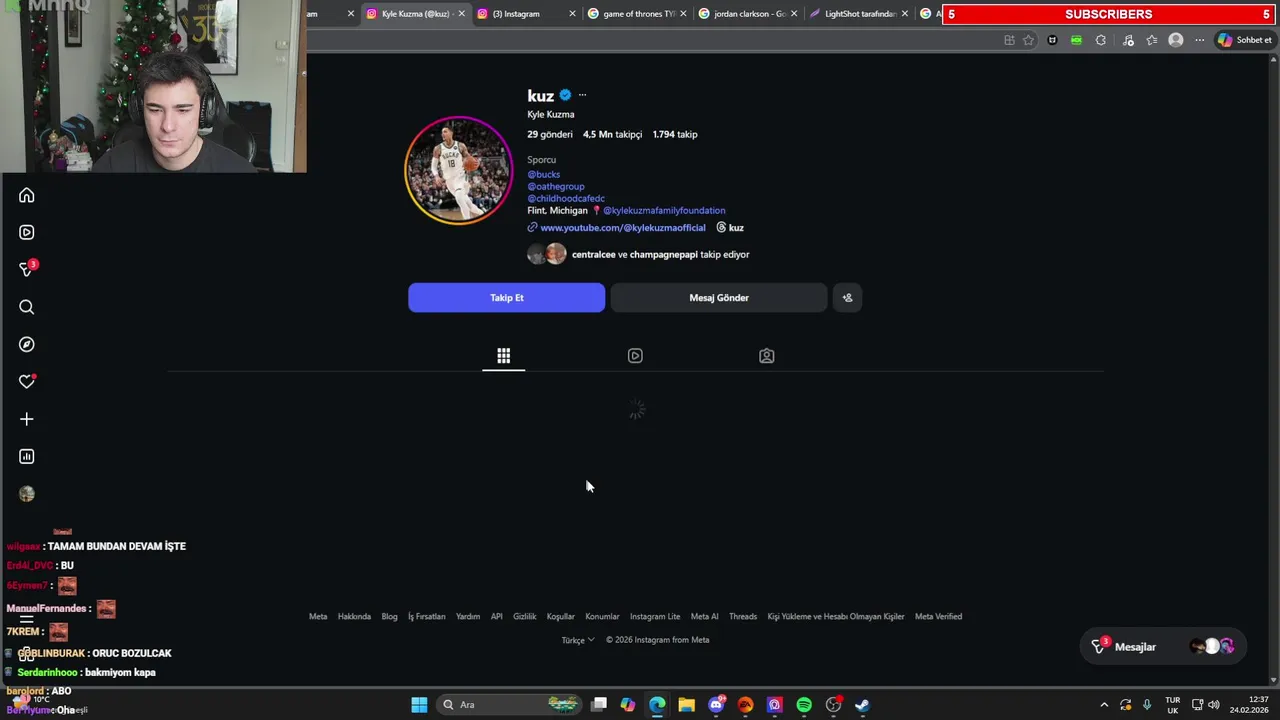Open the dashboard chart icon in sidebar
The image size is (1280, 720).
(27, 456)
